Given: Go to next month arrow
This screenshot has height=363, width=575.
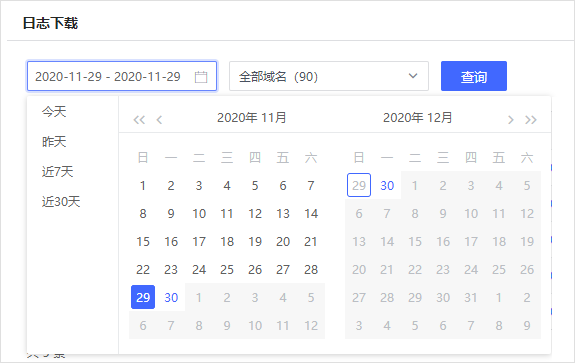Looking at the screenshot, I should pos(510,120).
